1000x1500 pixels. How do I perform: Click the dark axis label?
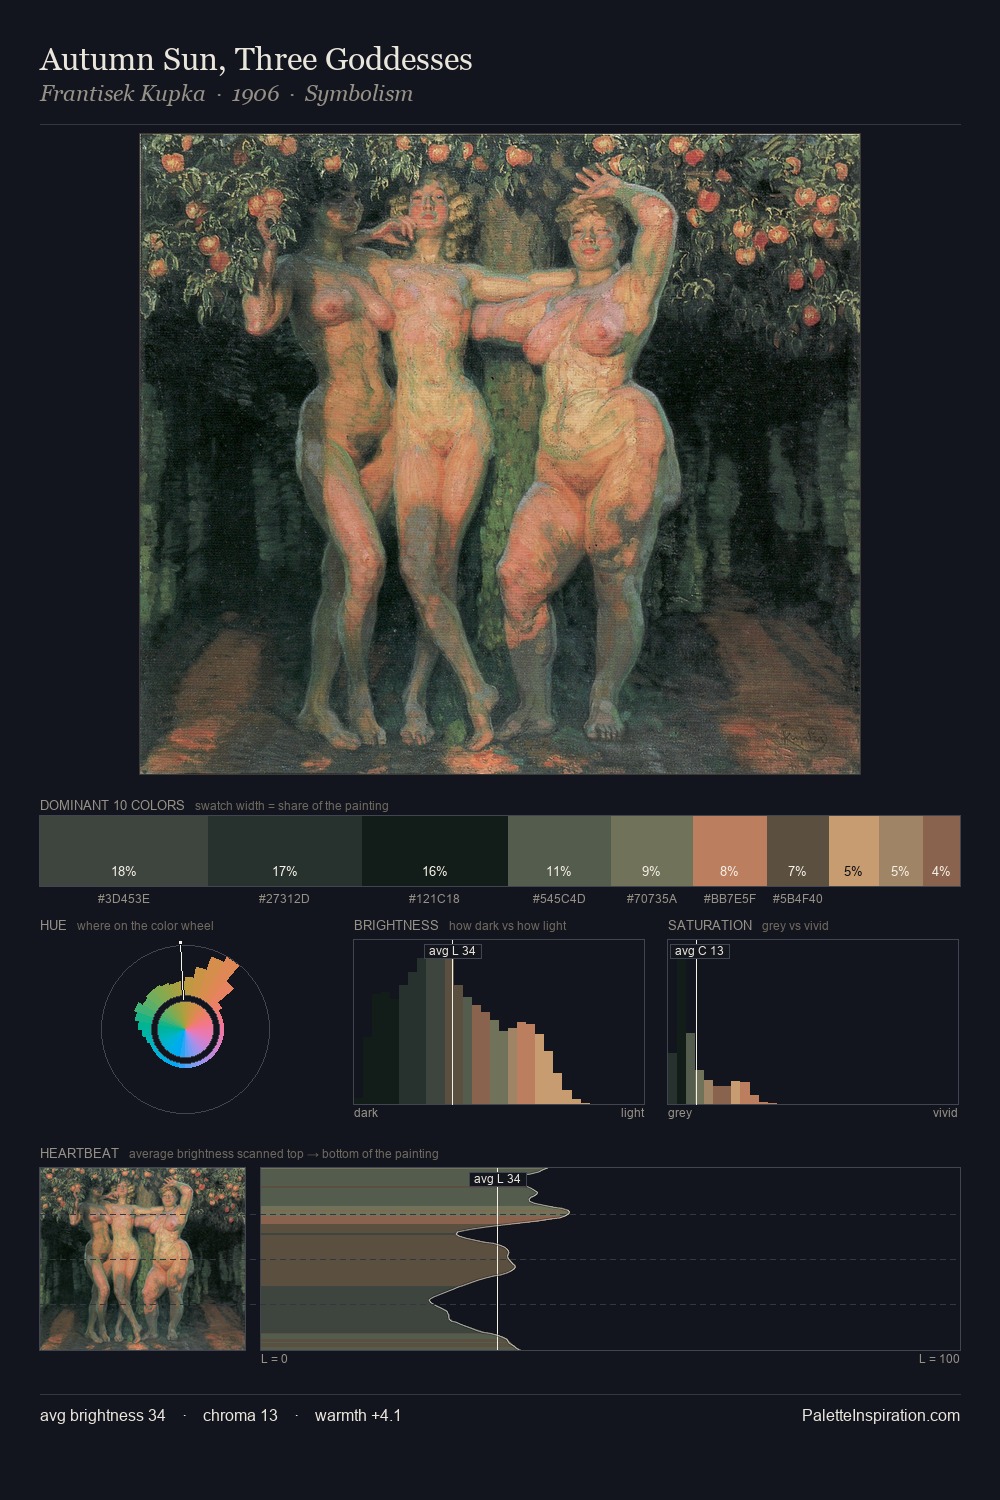coord(366,1113)
